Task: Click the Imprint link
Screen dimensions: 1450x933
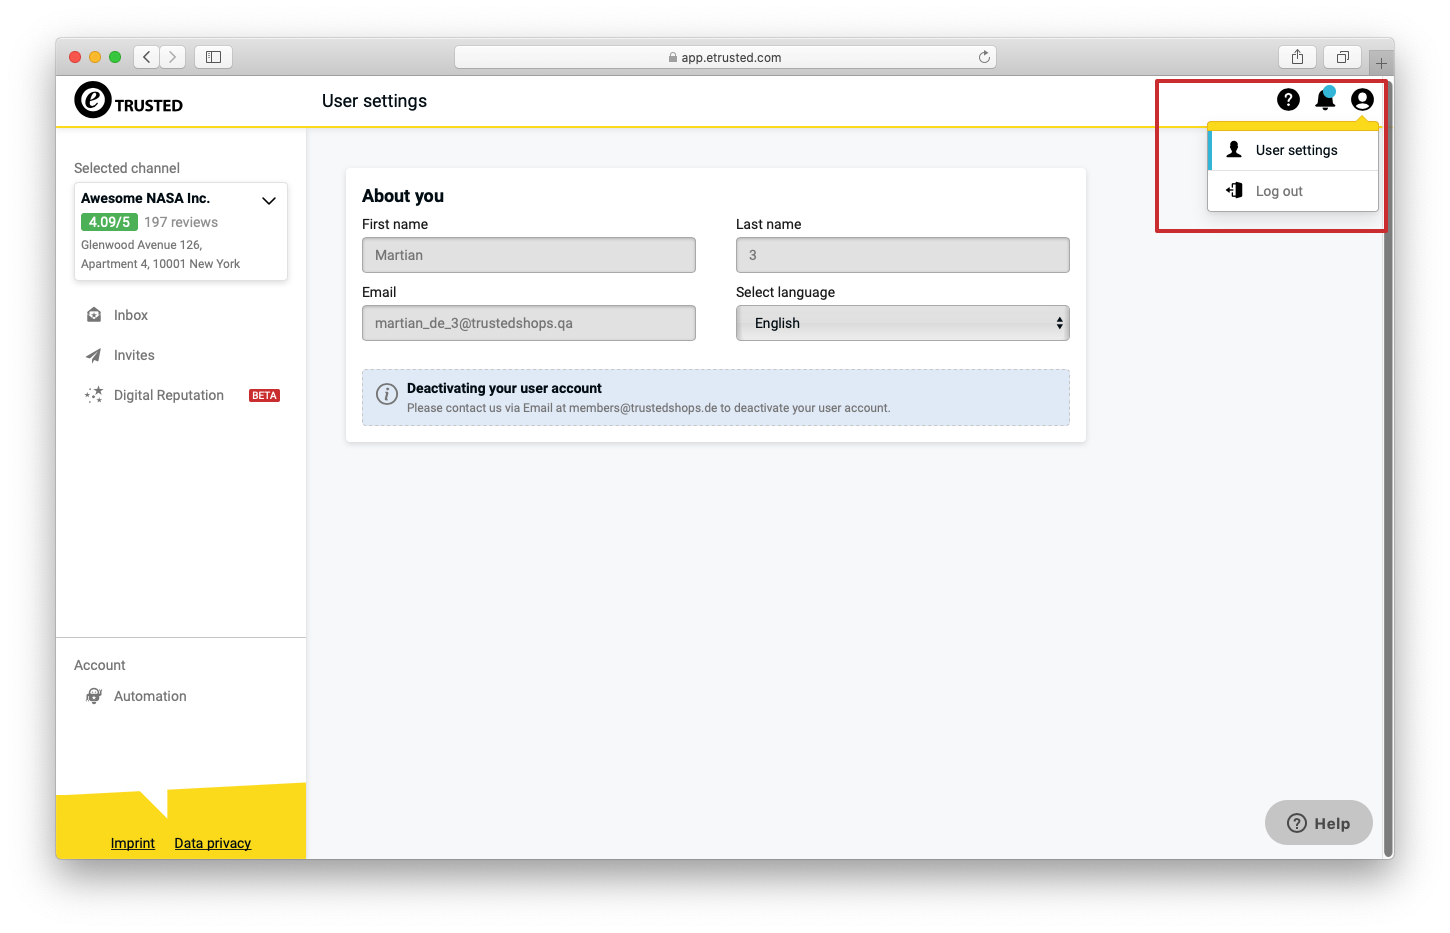Action: [x=133, y=843]
